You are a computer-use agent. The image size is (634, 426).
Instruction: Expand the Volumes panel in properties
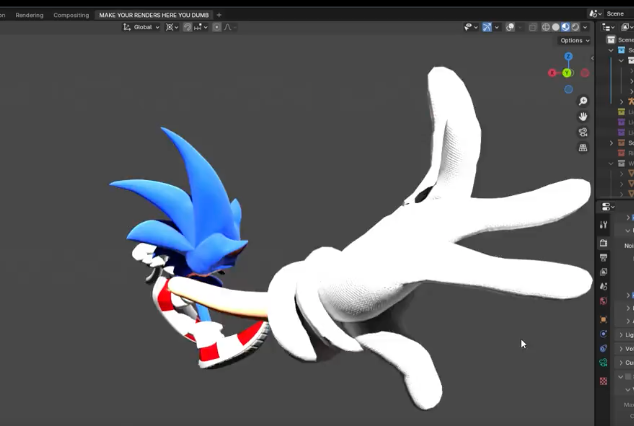point(625,349)
